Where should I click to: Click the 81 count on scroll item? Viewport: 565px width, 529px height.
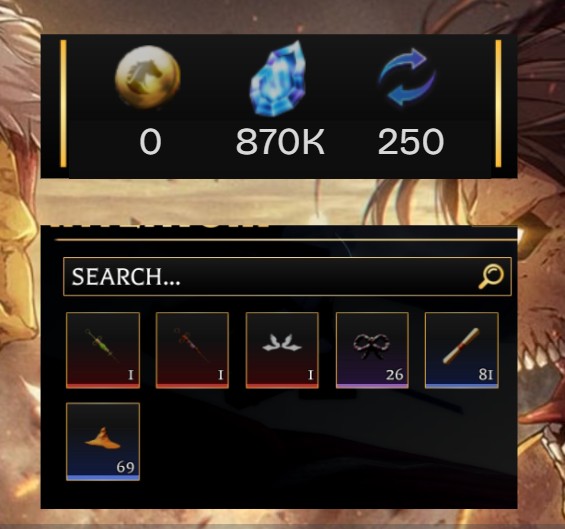486,375
